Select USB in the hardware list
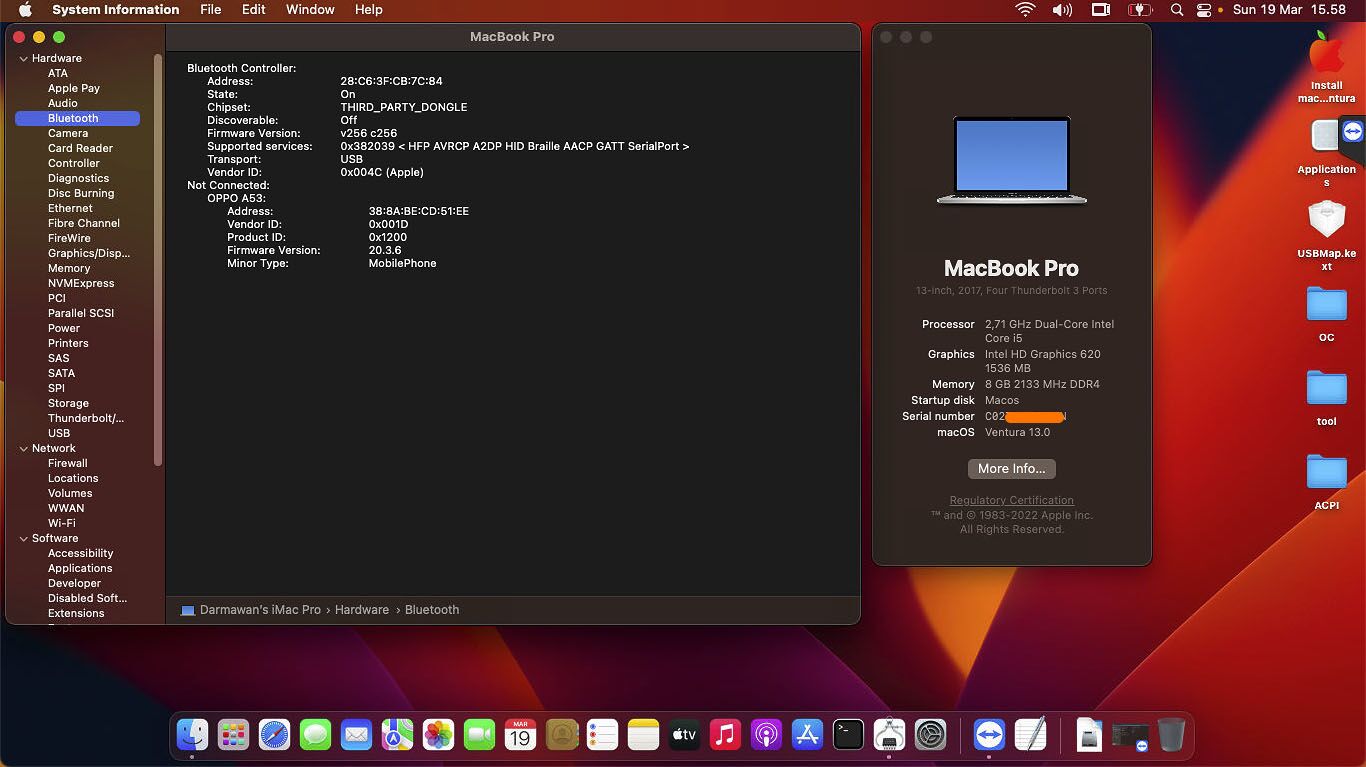Screen dimensions: 1366x767 coord(59,433)
